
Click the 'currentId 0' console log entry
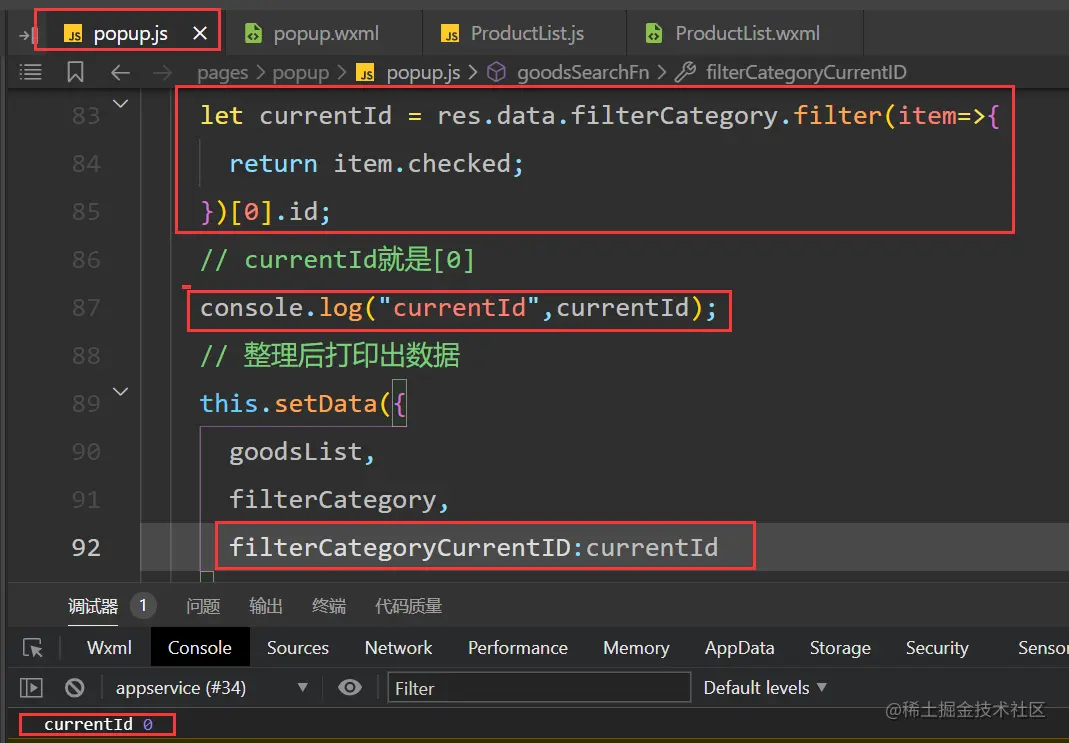[x=98, y=724]
